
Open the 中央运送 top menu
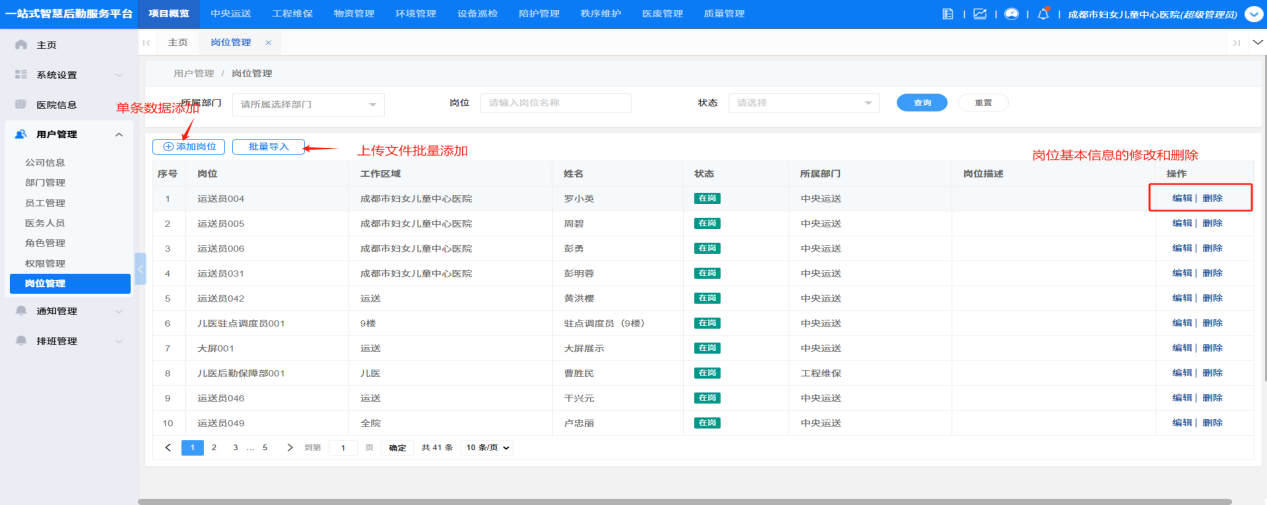230,14
